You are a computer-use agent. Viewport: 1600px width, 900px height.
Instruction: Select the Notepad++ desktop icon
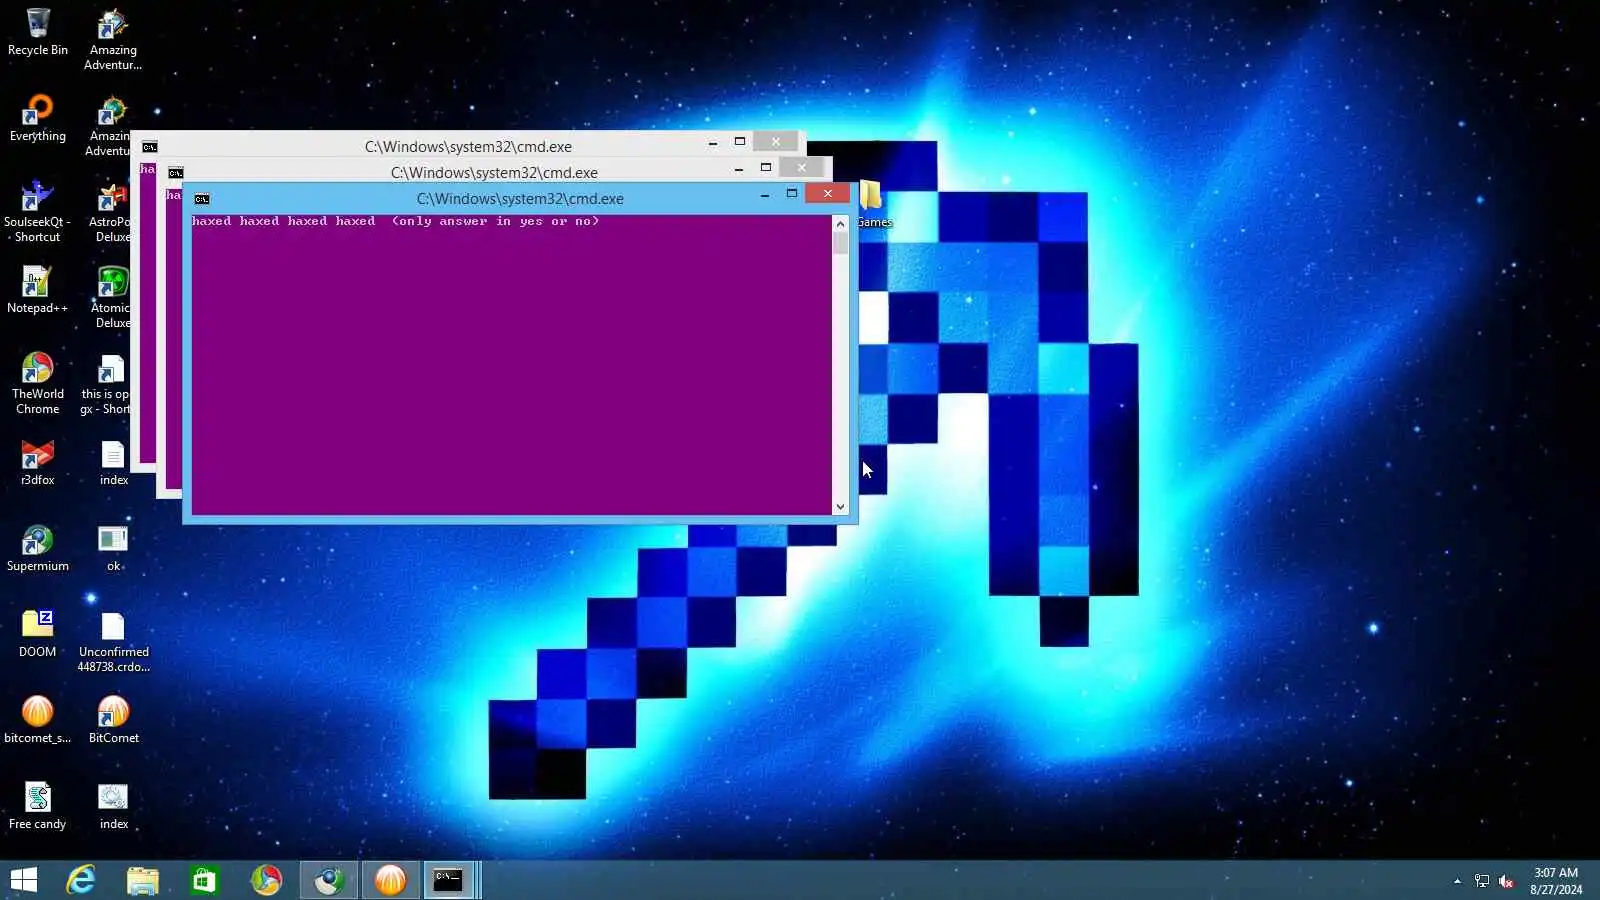38,290
